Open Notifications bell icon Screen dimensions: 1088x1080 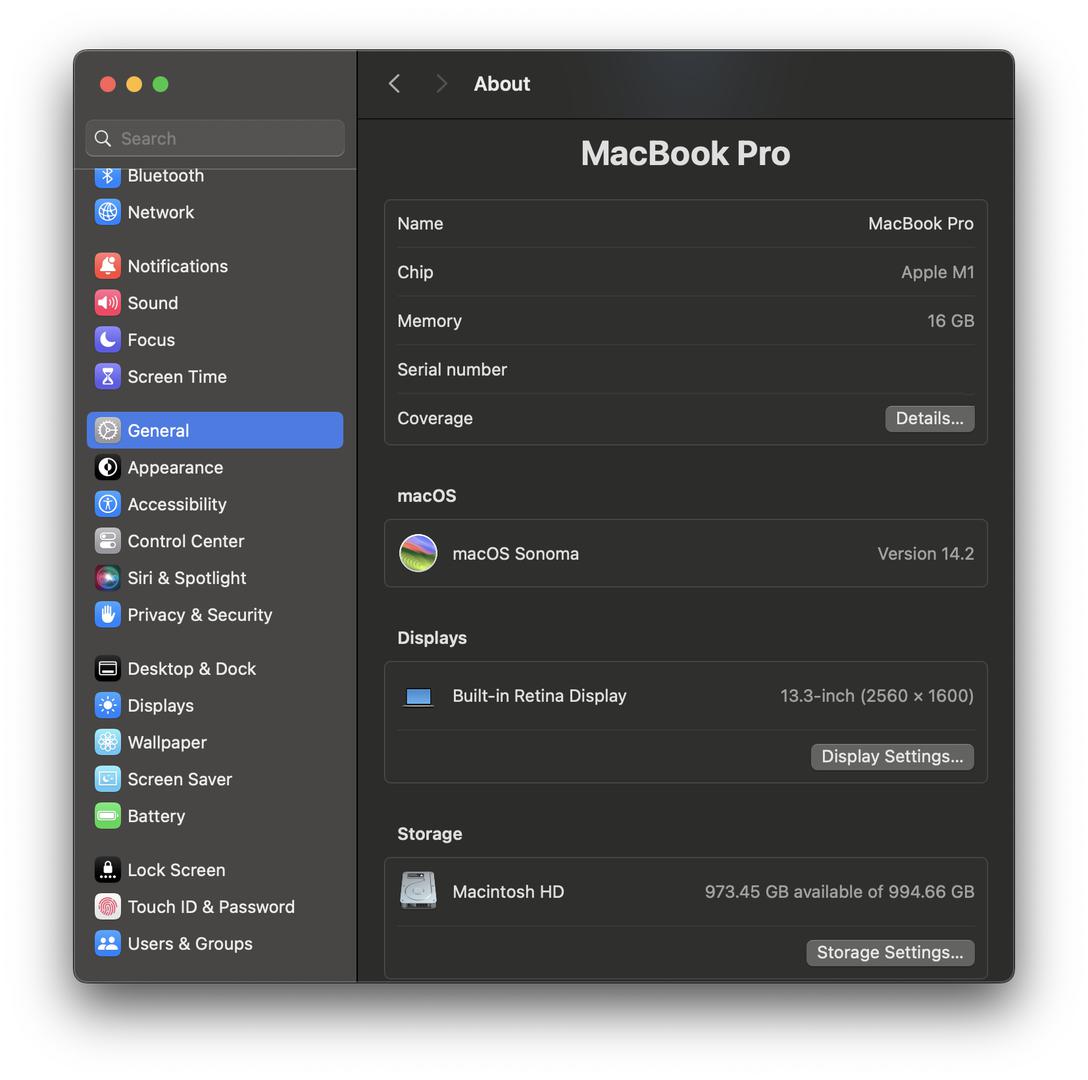[108, 267]
